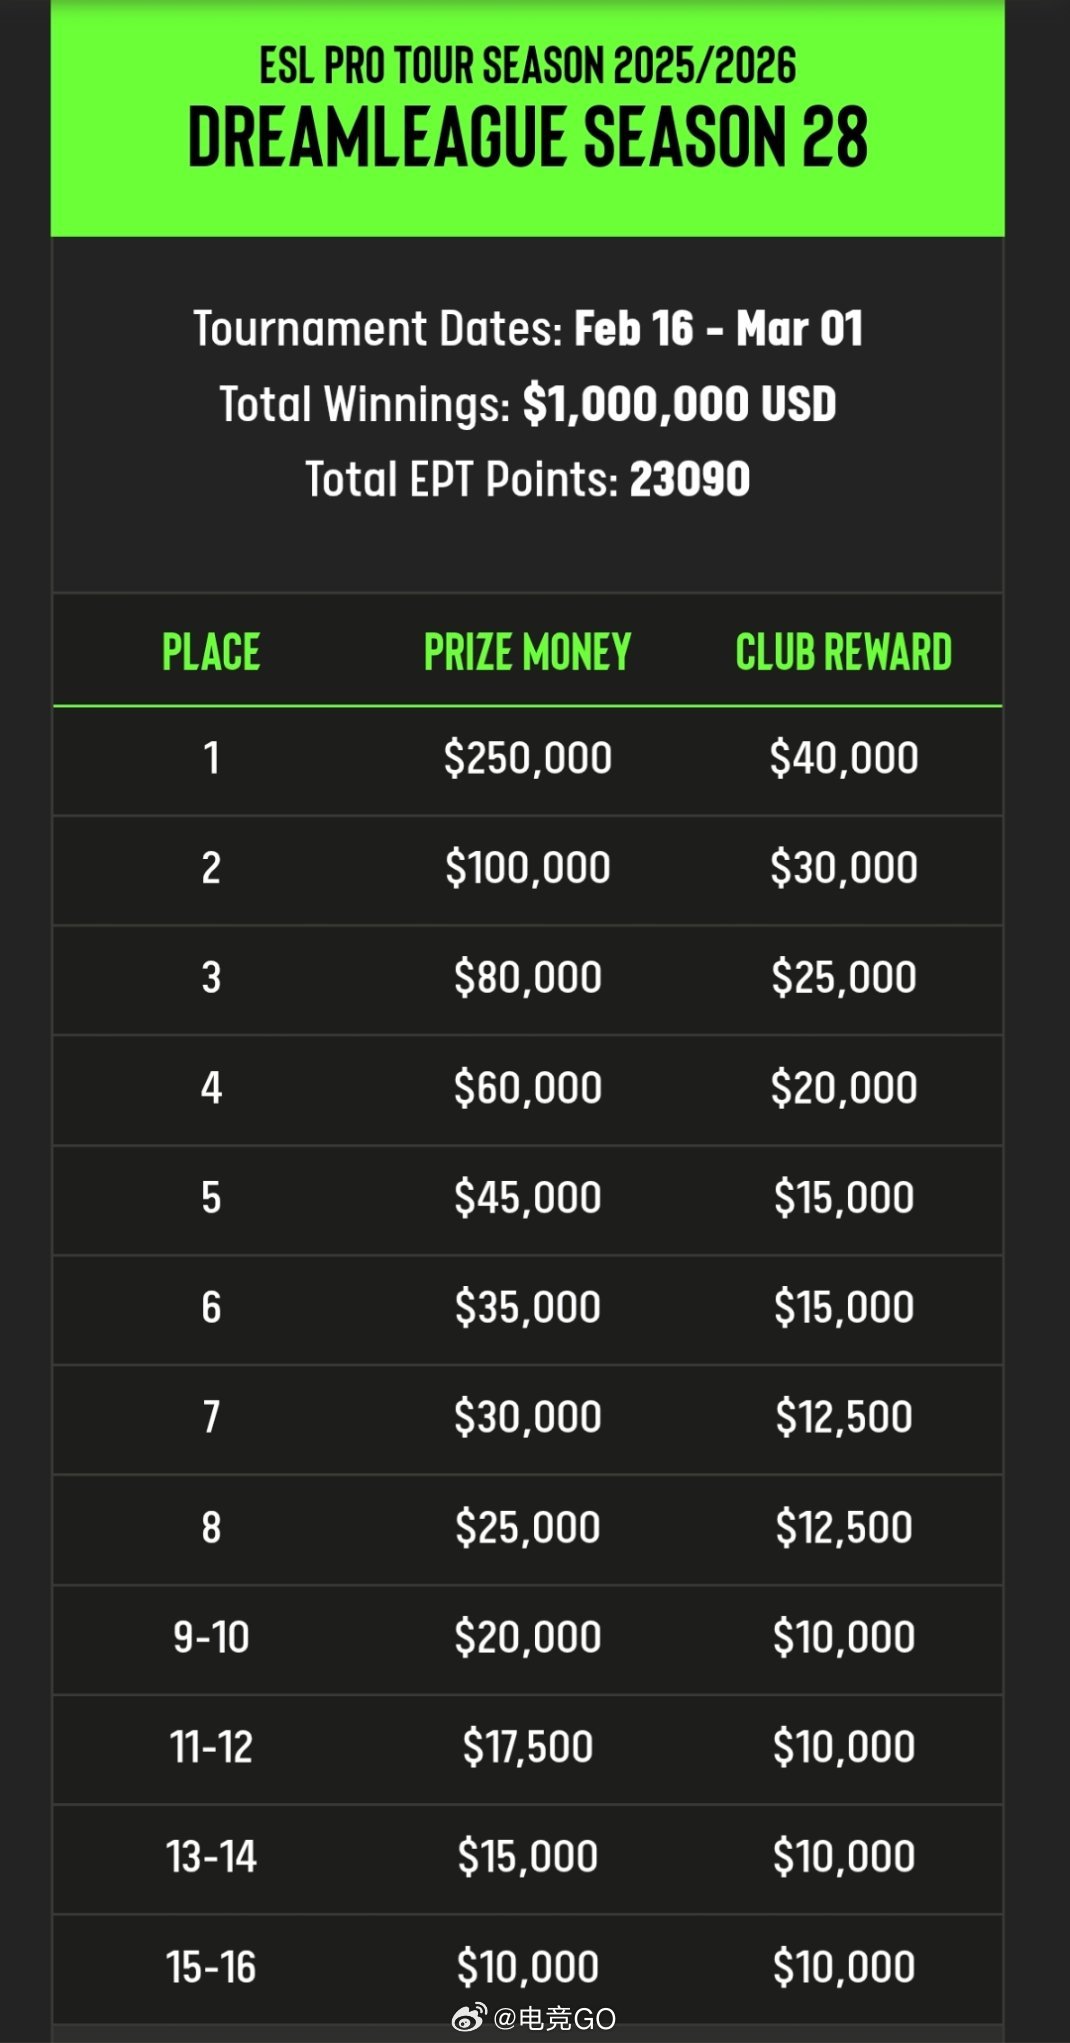
Task: Select the PLACE column header
Action: (x=211, y=652)
